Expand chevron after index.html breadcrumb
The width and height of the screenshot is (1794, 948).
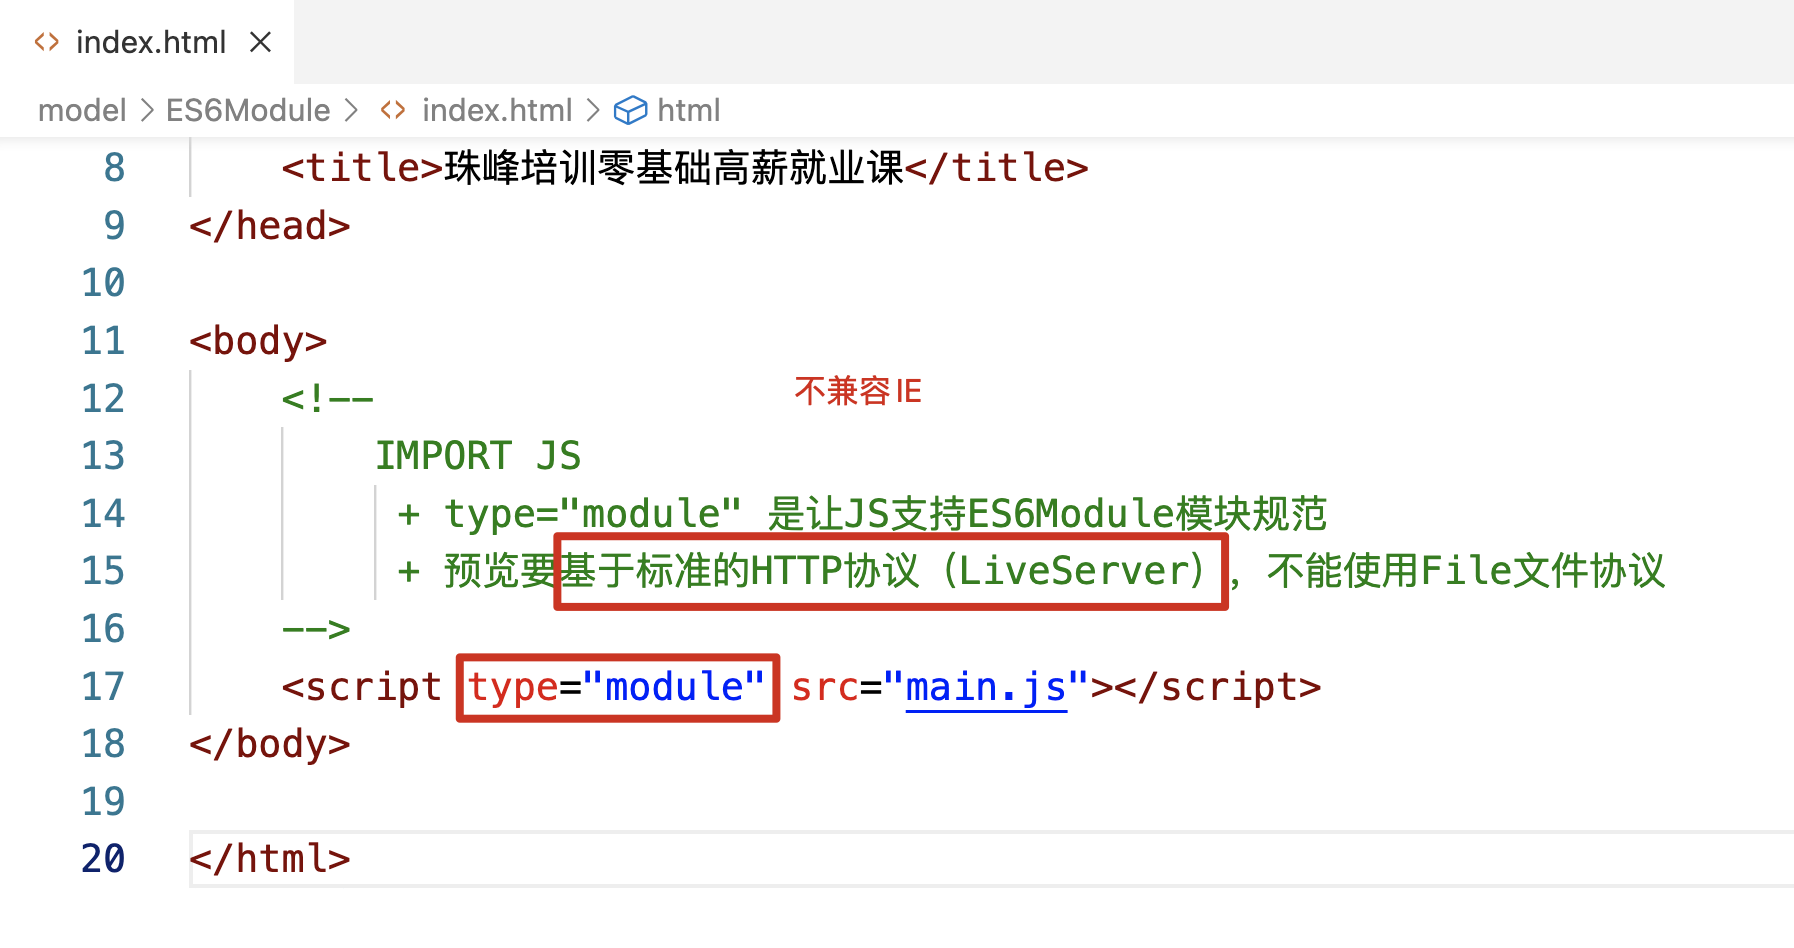coord(593,110)
